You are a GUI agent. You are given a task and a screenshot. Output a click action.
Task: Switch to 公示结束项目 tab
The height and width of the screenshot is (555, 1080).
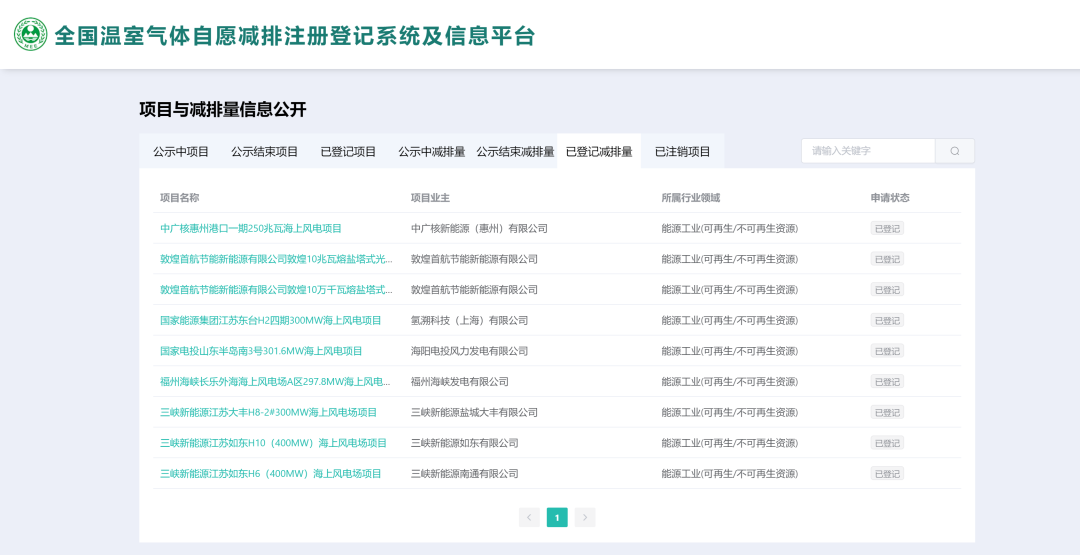264,151
